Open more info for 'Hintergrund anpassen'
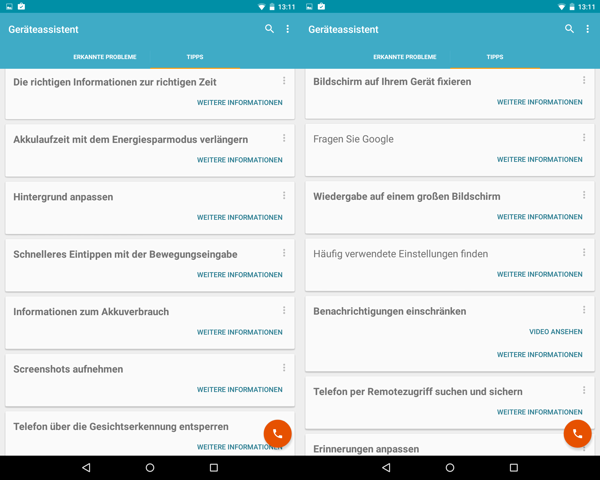This screenshot has height=480, width=600. coord(240,217)
